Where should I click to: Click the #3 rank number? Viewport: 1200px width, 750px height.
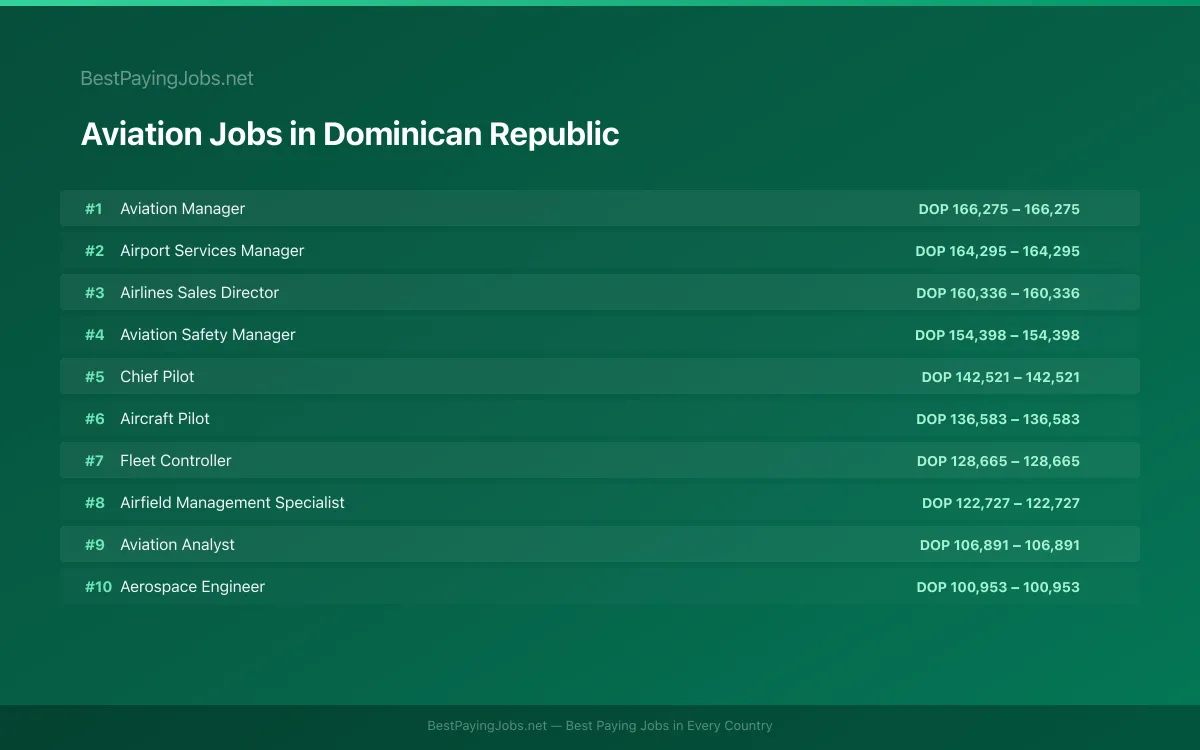click(94, 293)
